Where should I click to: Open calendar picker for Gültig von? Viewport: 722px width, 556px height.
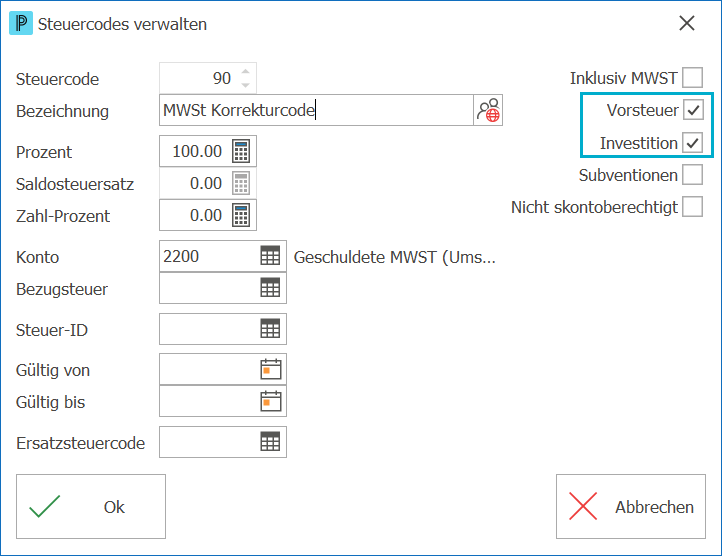tap(271, 369)
